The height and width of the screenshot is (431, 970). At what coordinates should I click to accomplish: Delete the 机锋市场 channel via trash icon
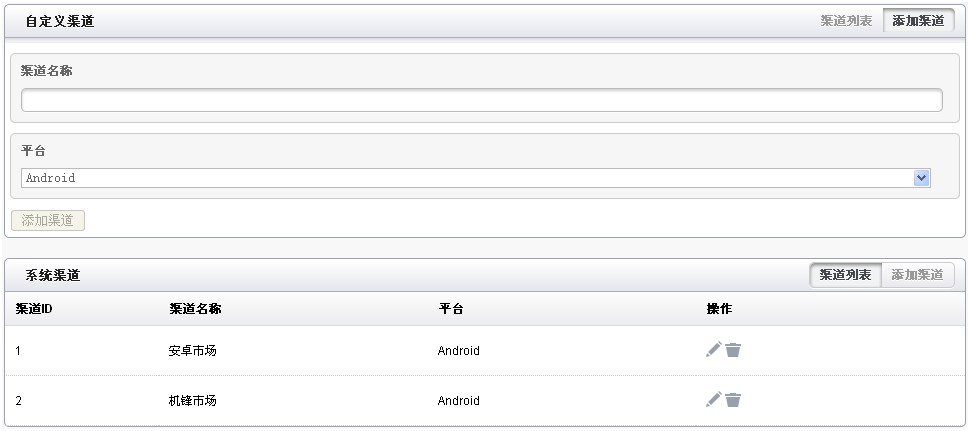pyautogui.click(x=733, y=400)
